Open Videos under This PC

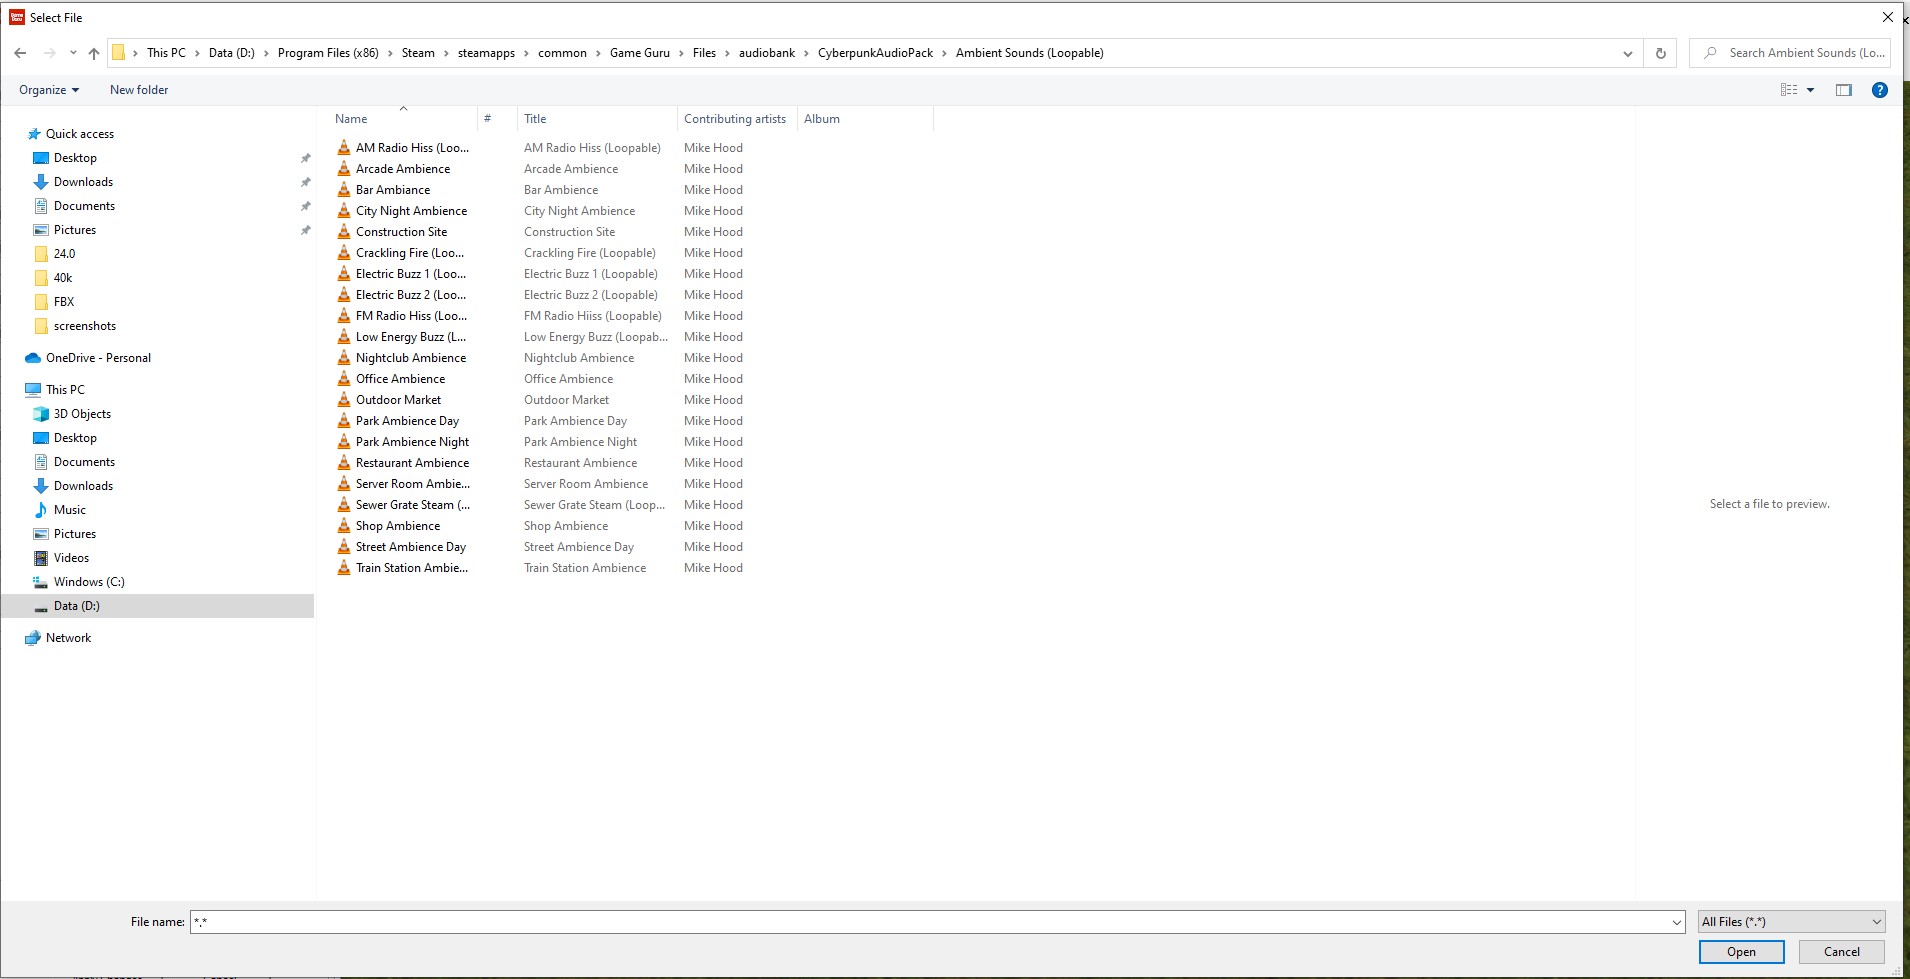tap(71, 558)
